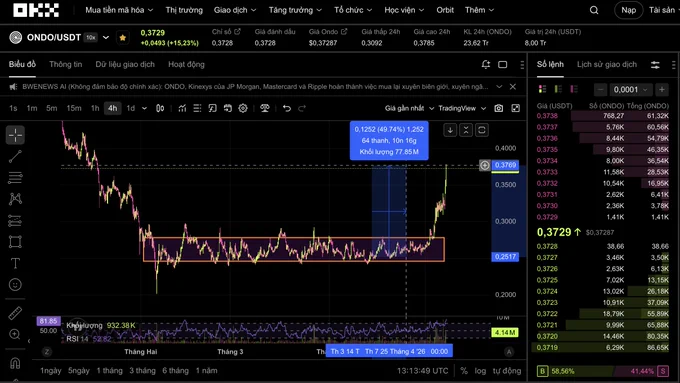Open price alert bell icon

[486, 65]
